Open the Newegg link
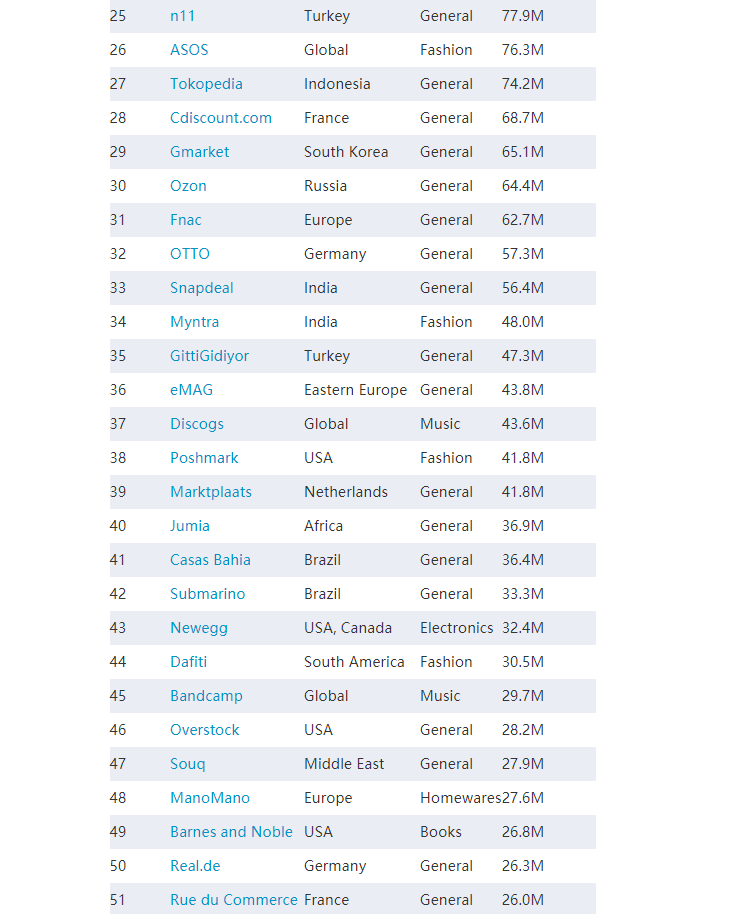Image resolution: width=736 pixels, height=914 pixels. coord(199,628)
